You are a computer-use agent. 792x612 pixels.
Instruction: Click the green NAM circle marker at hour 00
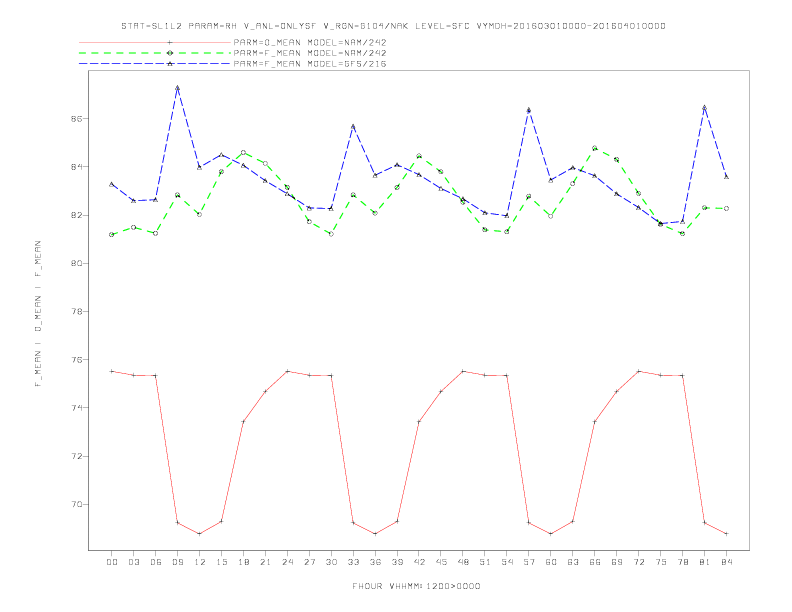[112, 234]
